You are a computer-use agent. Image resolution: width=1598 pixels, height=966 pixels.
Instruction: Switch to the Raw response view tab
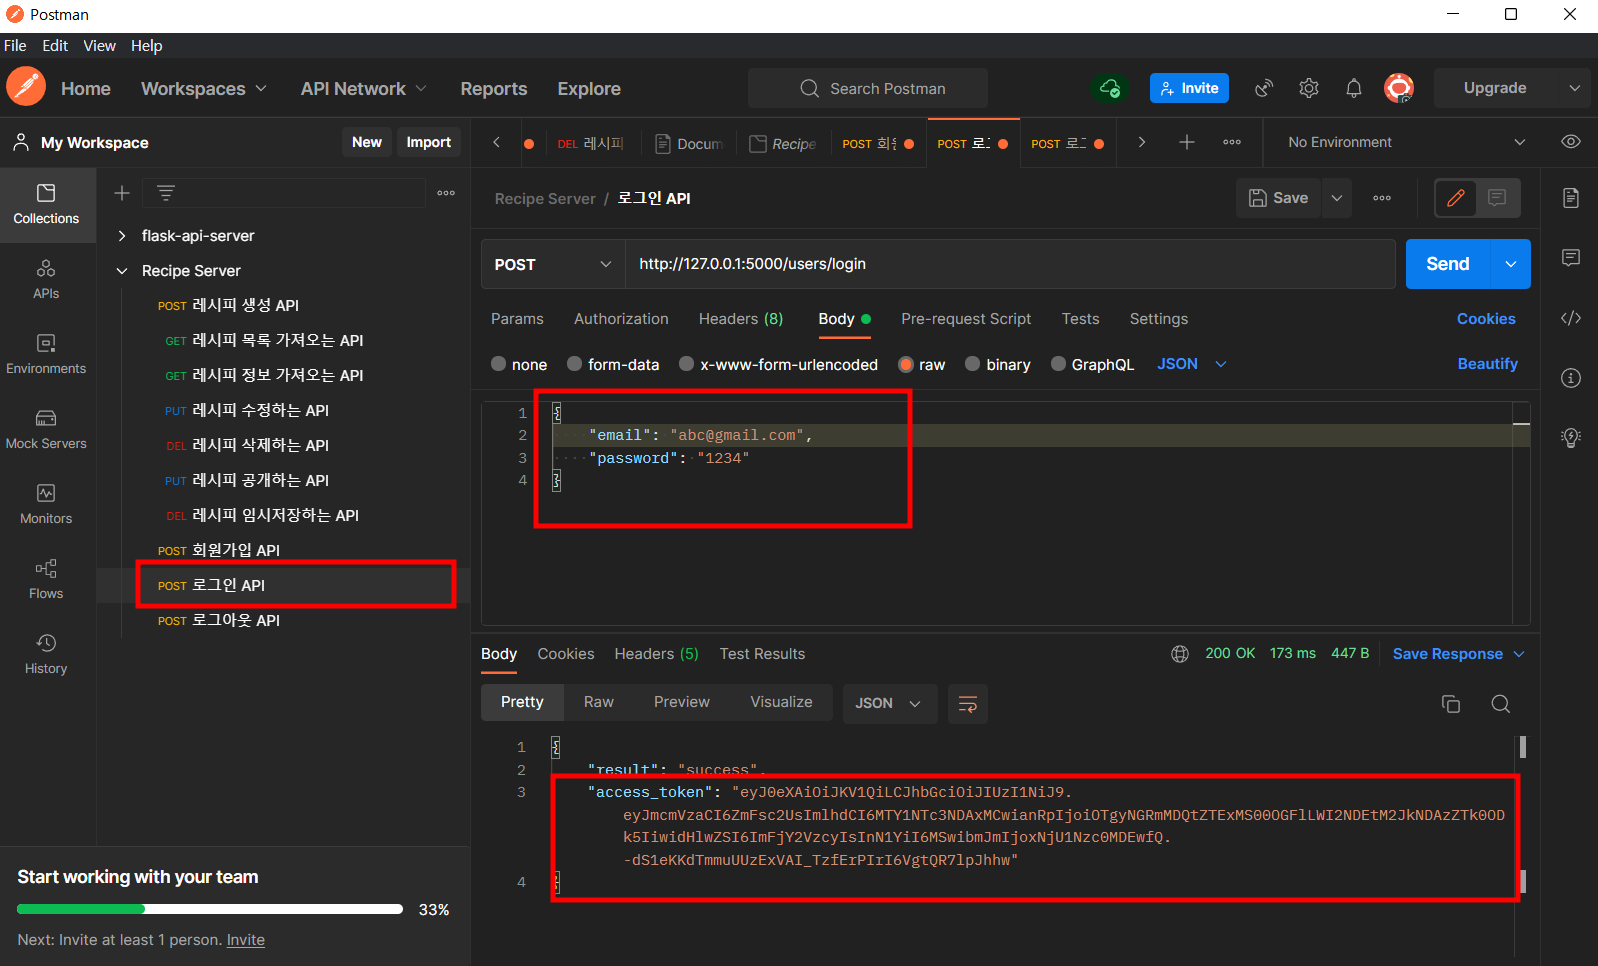(x=599, y=702)
